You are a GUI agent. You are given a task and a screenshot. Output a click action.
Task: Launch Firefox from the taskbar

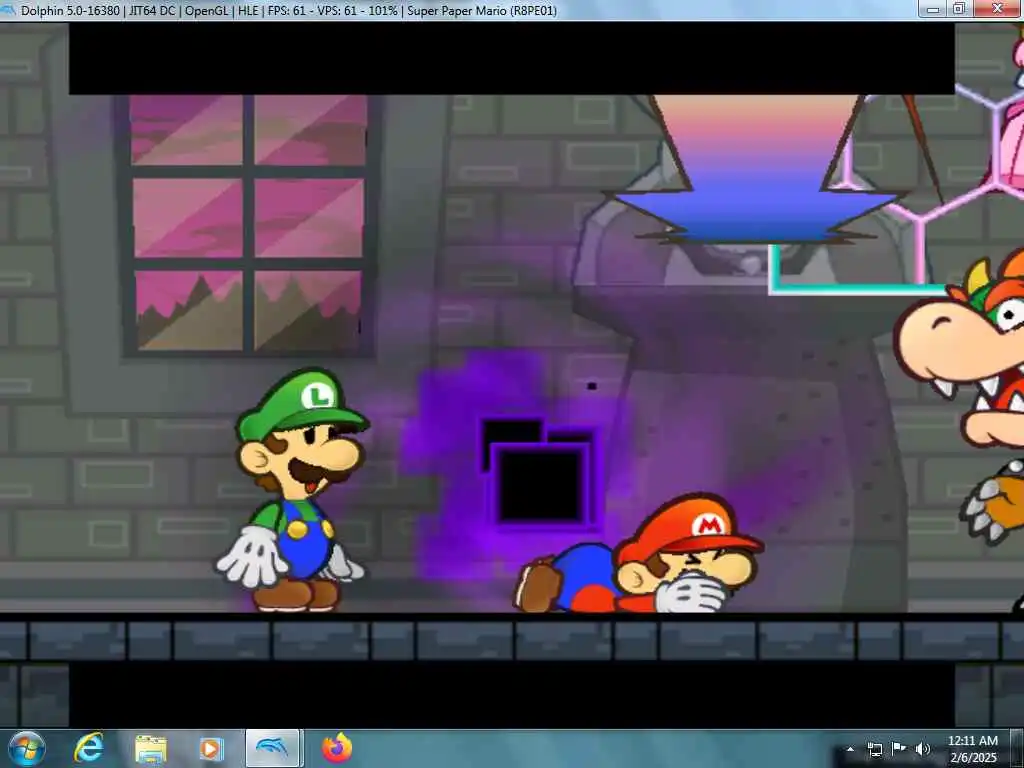tap(337, 748)
